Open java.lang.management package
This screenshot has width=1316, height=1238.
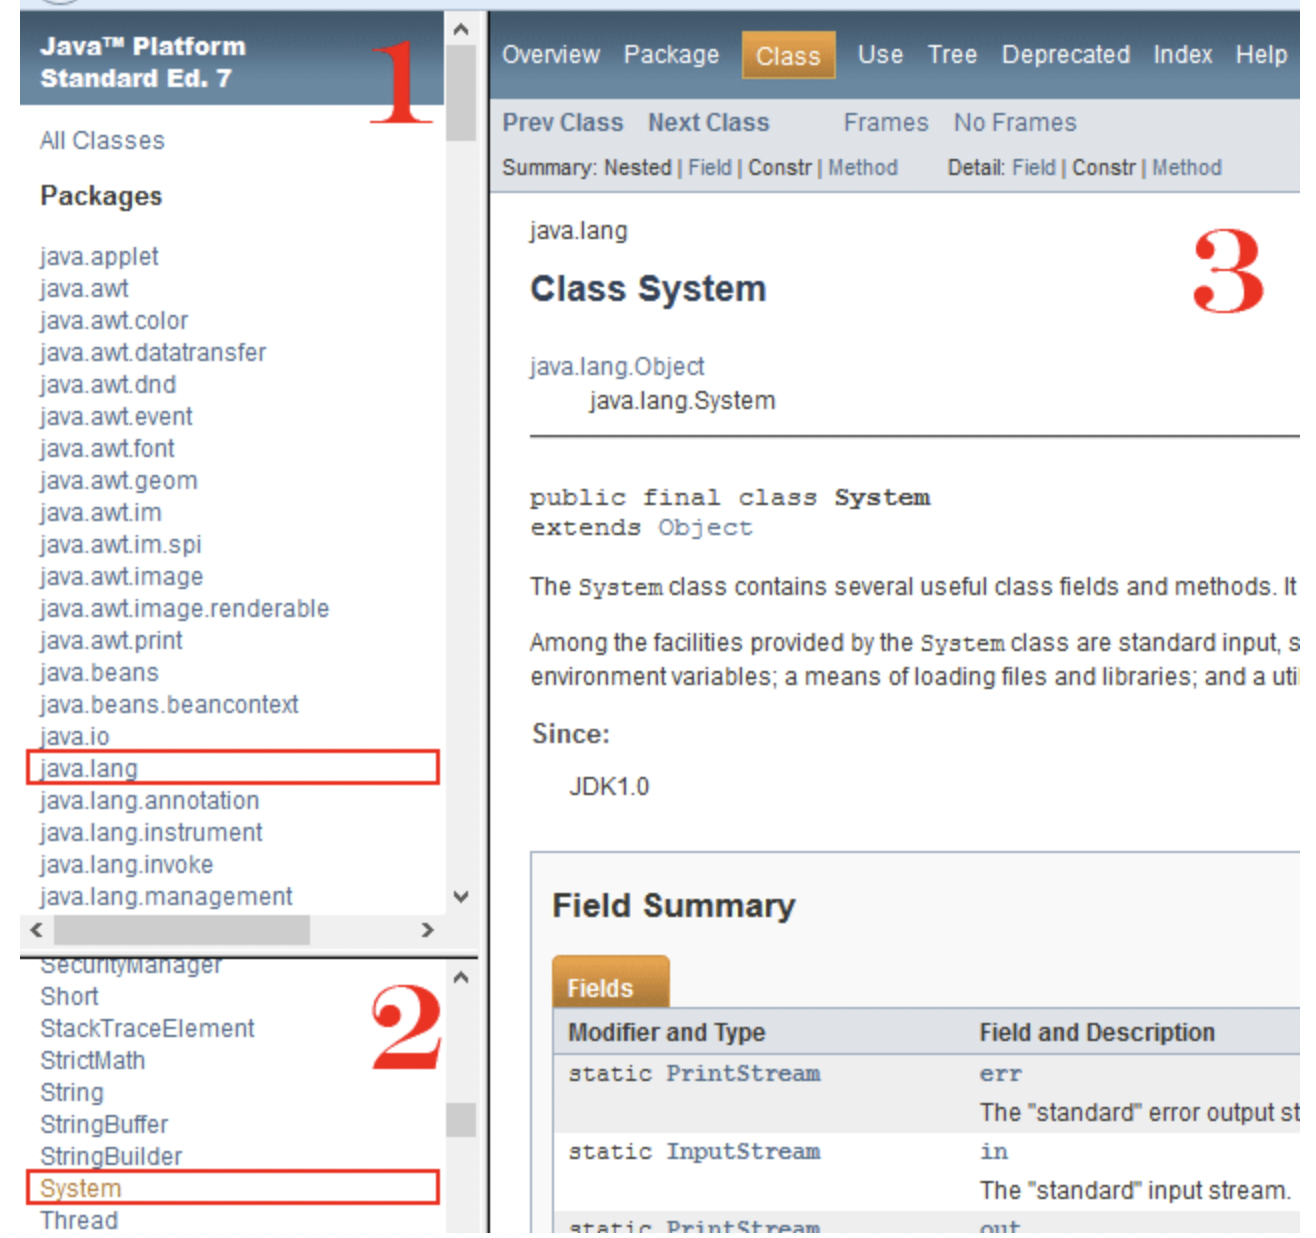(x=166, y=897)
